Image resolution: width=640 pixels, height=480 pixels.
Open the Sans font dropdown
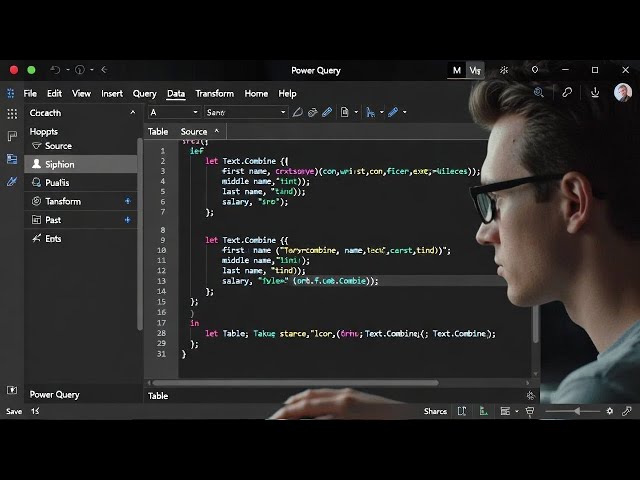(246, 112)
